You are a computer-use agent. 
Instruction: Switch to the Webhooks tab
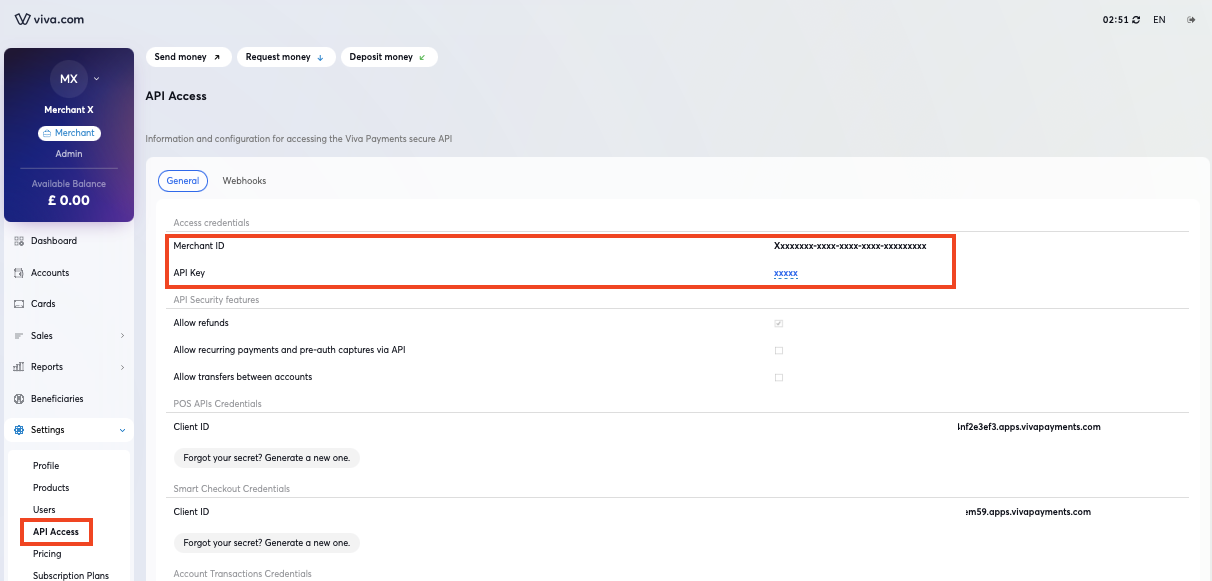coord(244,181)
